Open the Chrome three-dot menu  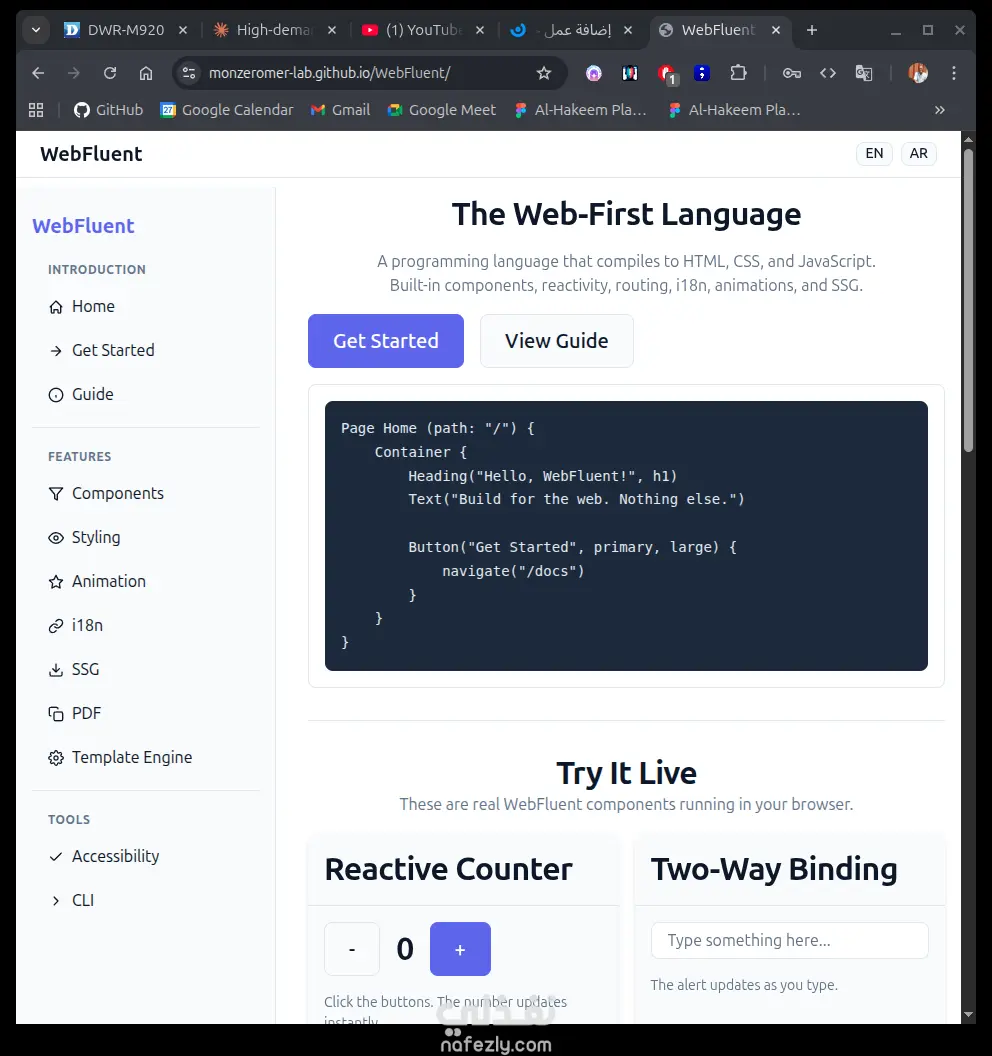click(x=954, y=73)
